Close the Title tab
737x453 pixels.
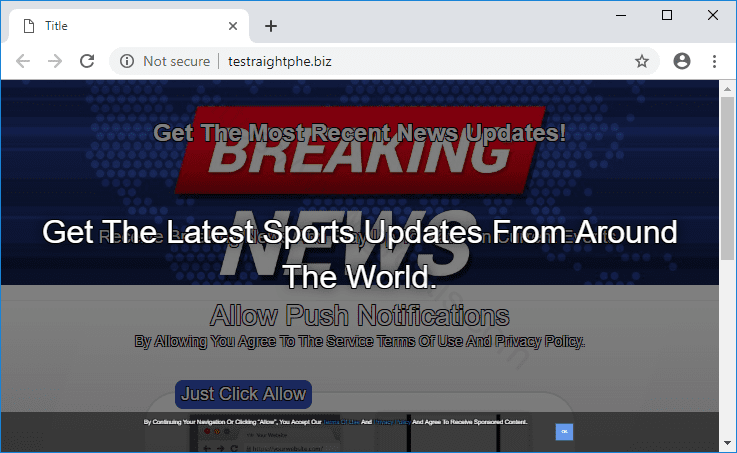click(233, 26)
